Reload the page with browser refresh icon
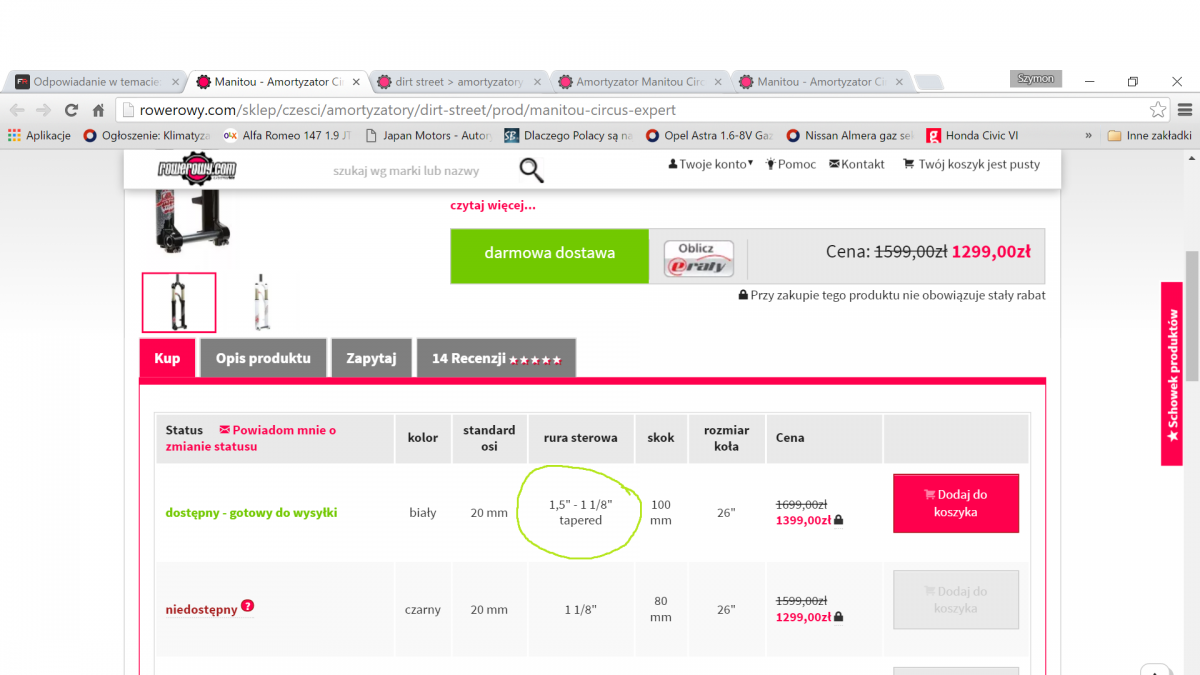Image resolution: width=1200 pixels, height=675 pixels. 71,110
